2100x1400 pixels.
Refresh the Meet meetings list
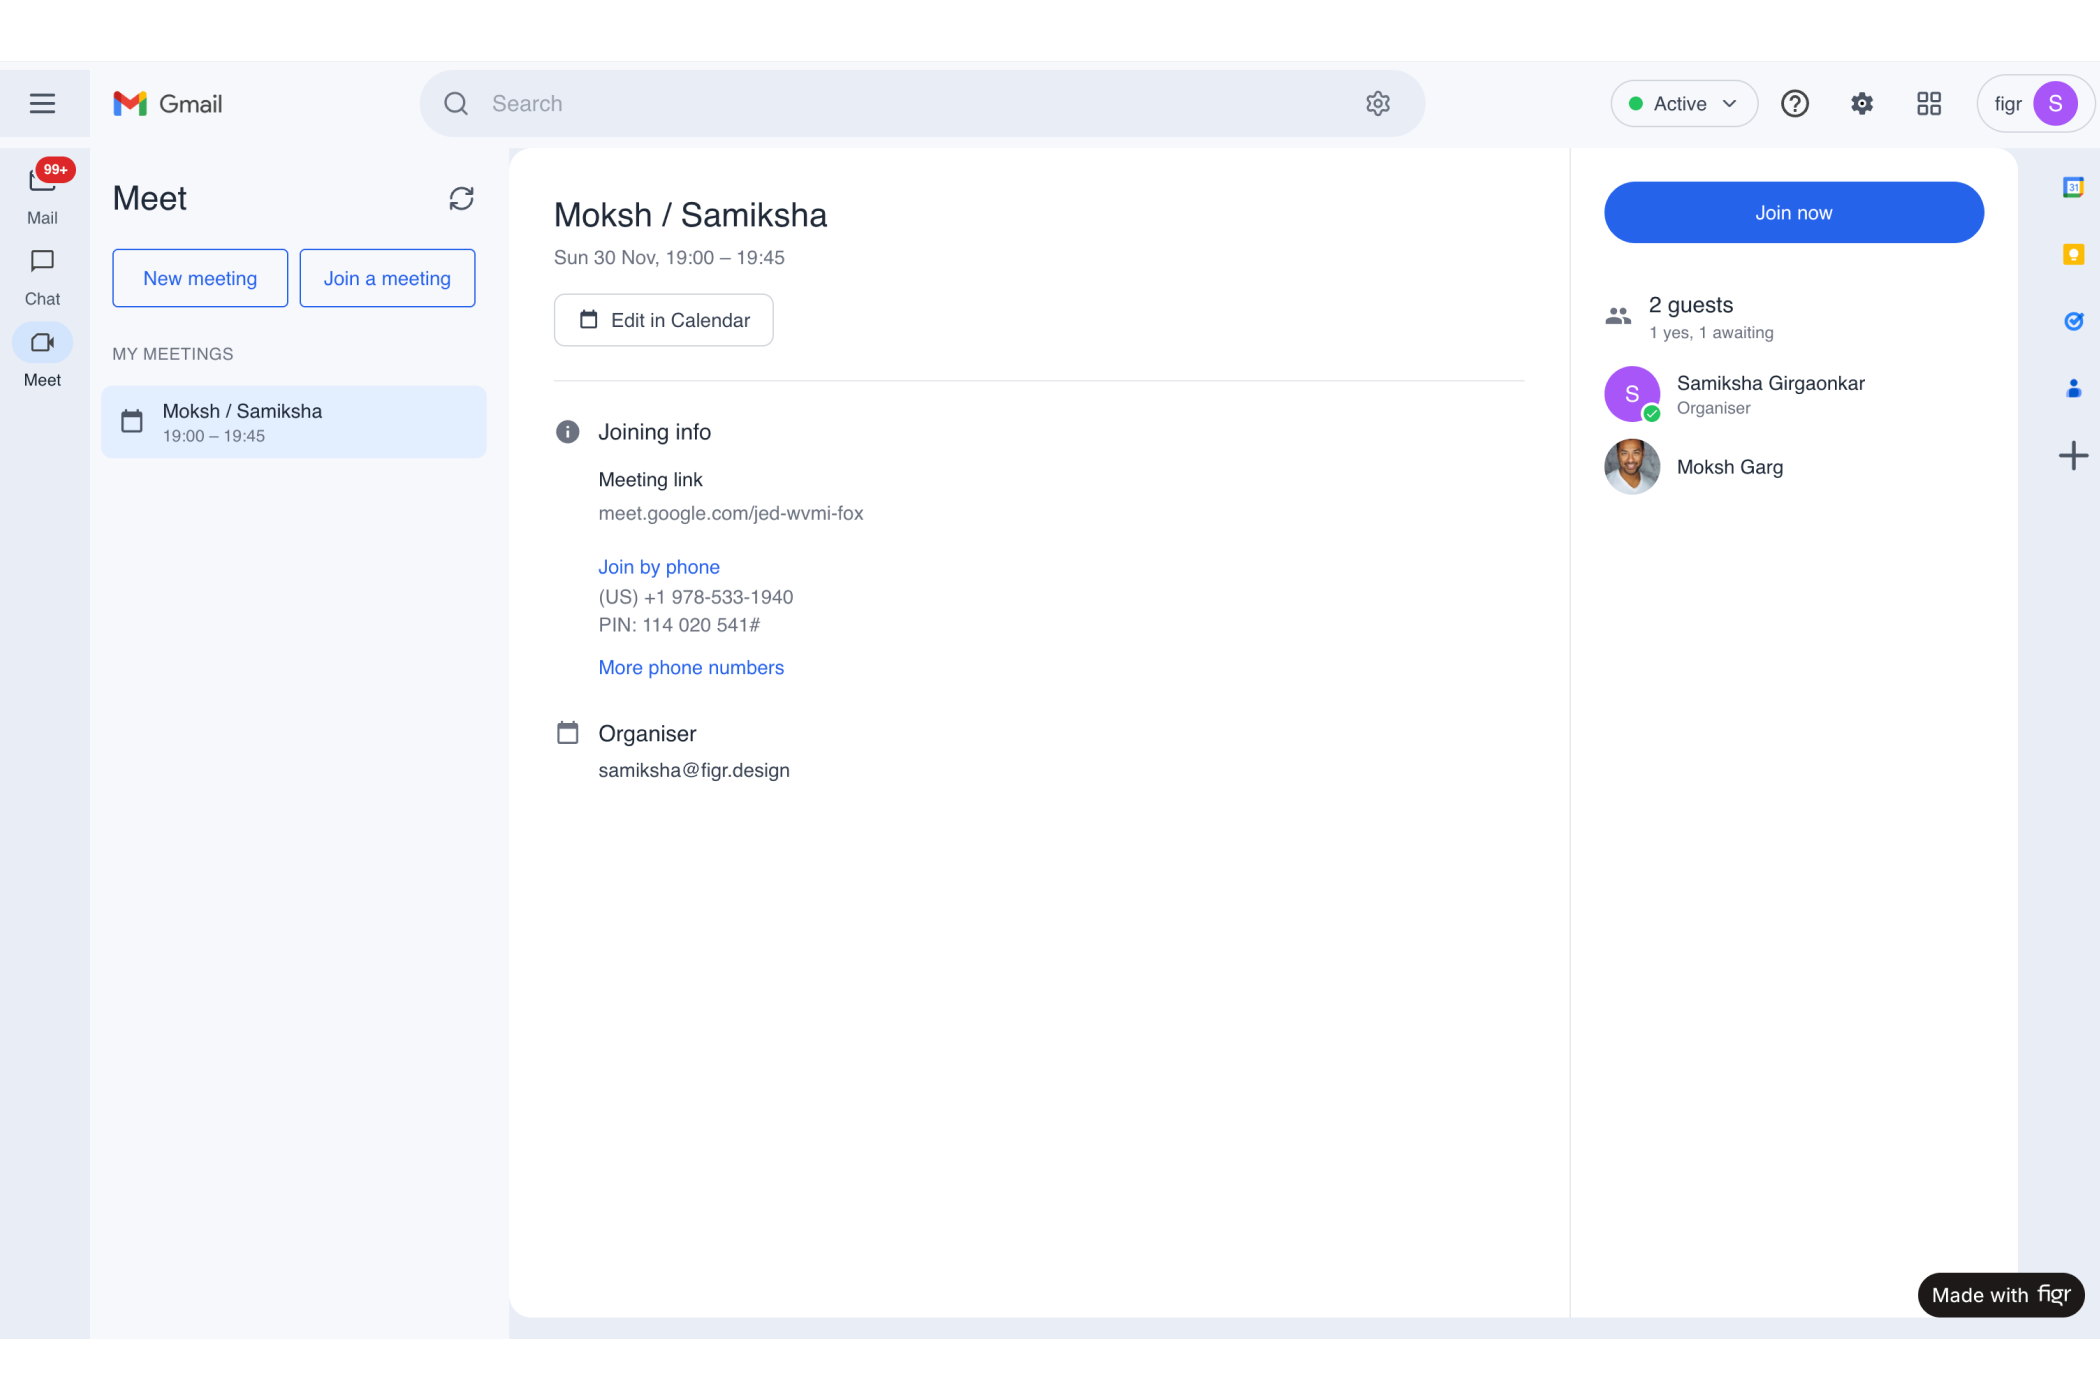click(x=461, y=199)
